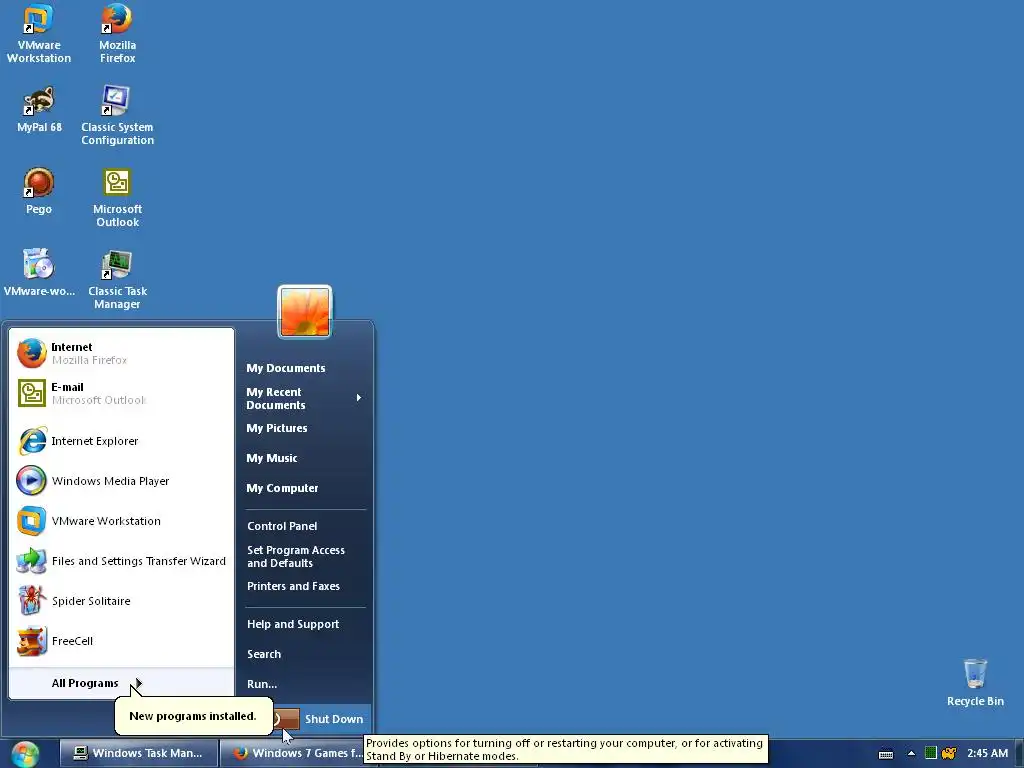This screenshot has width=1024, height=768.
Task: Select the MyPal 68 desktop icon
Action: tap(39, 110)
